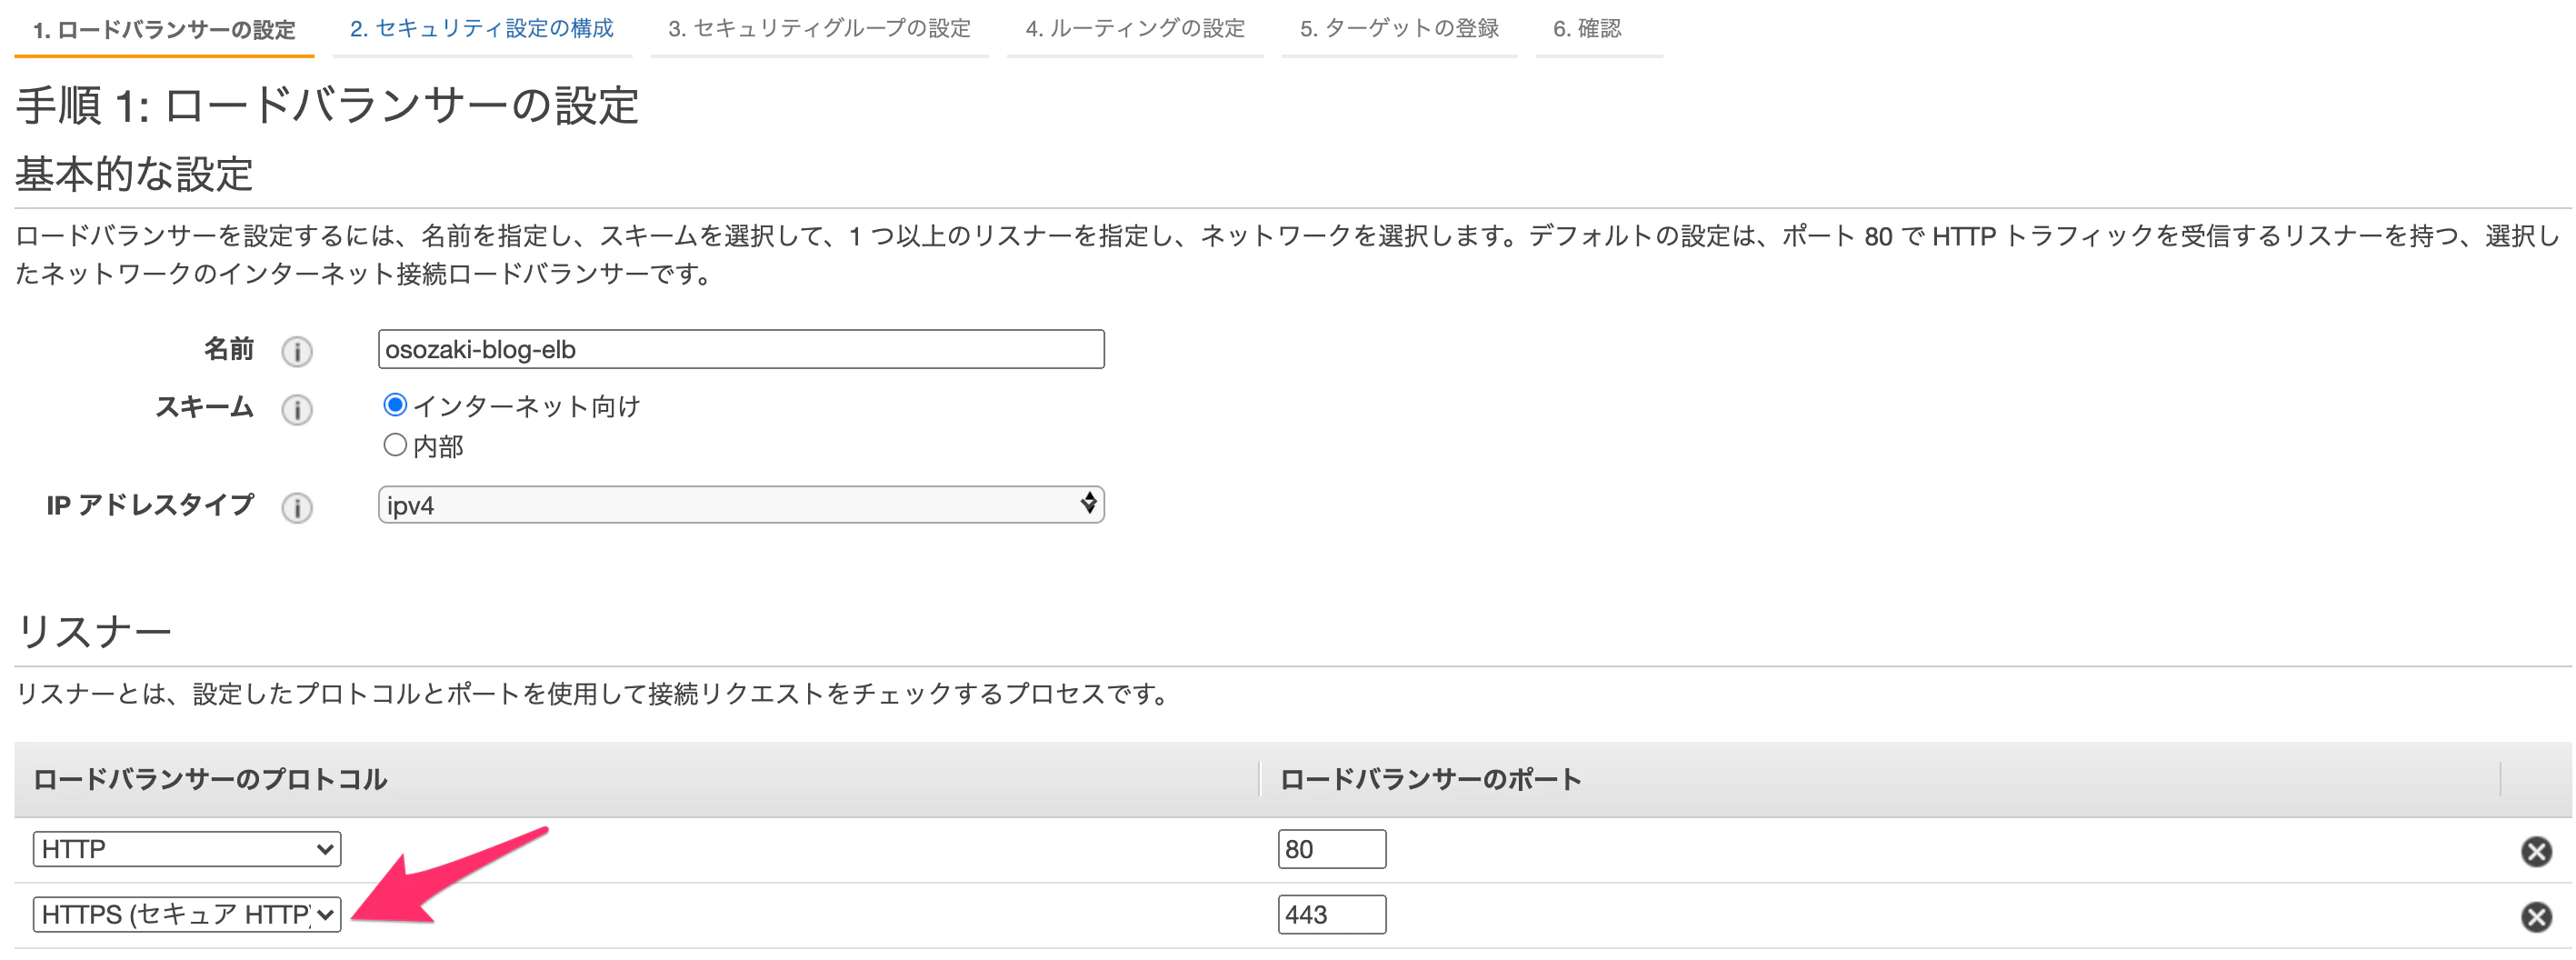Click the osozaki-blog-elb name input field
The height and width of the screenshot is (960, 2576).
click(x=740, y=350)
